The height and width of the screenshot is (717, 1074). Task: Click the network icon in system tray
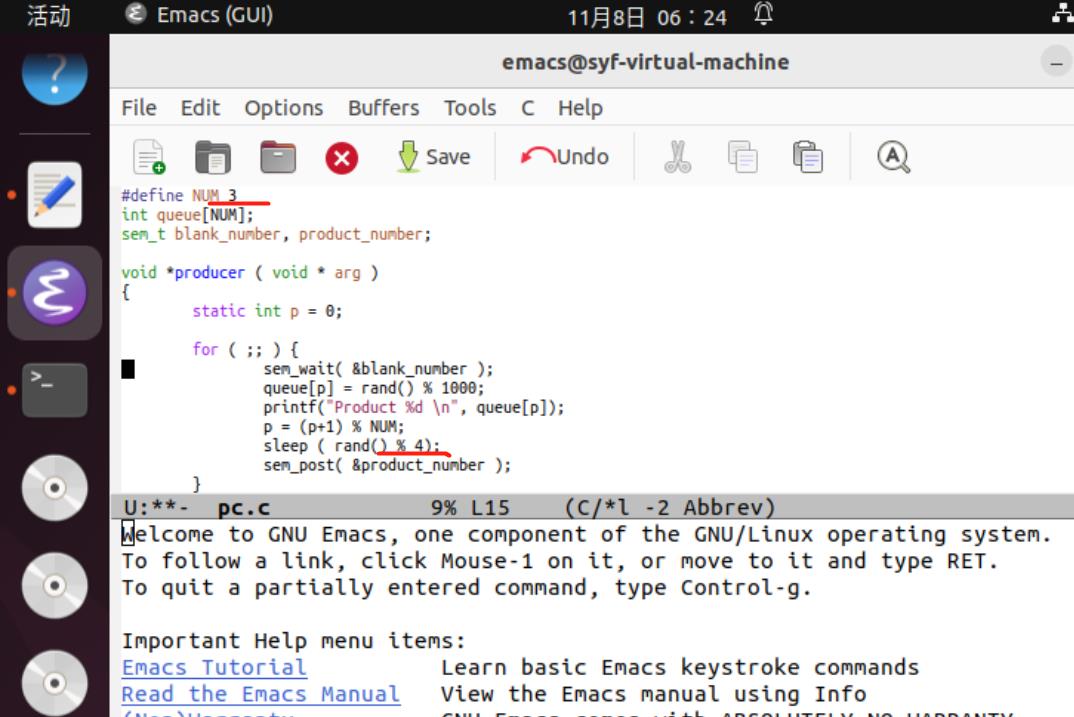(x=1062, y=12)
